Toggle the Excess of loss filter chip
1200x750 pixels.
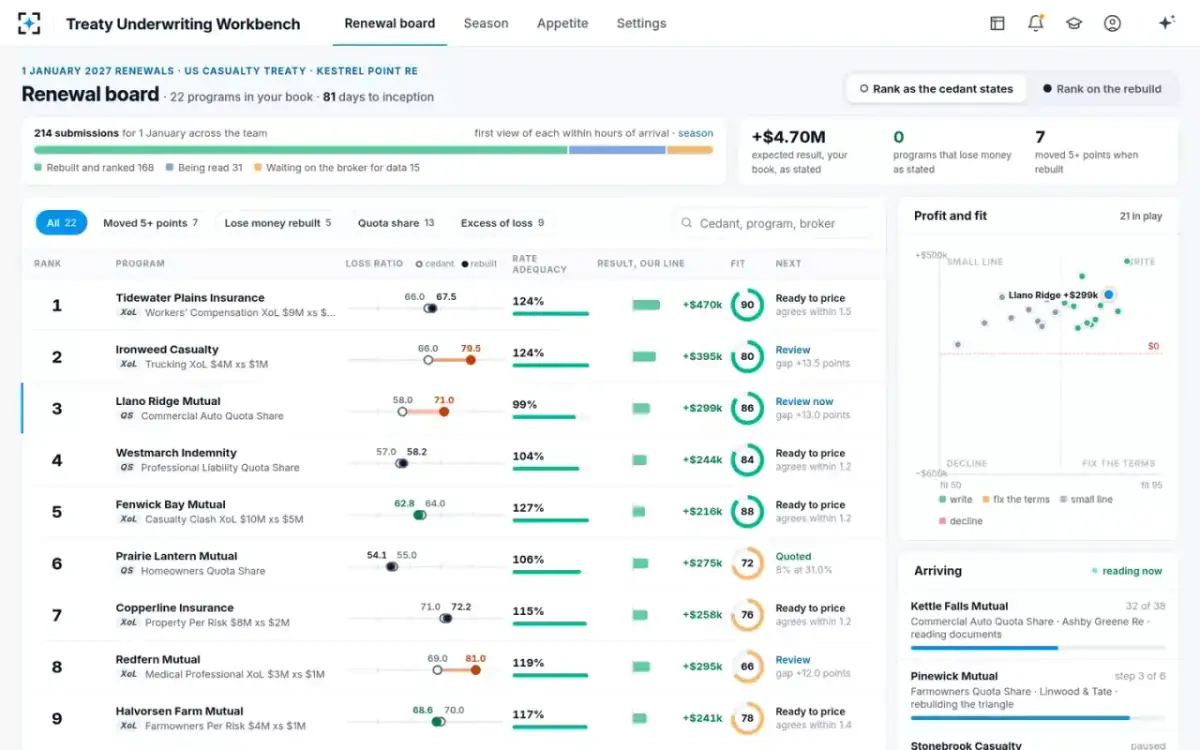click(x=502, y=223)
